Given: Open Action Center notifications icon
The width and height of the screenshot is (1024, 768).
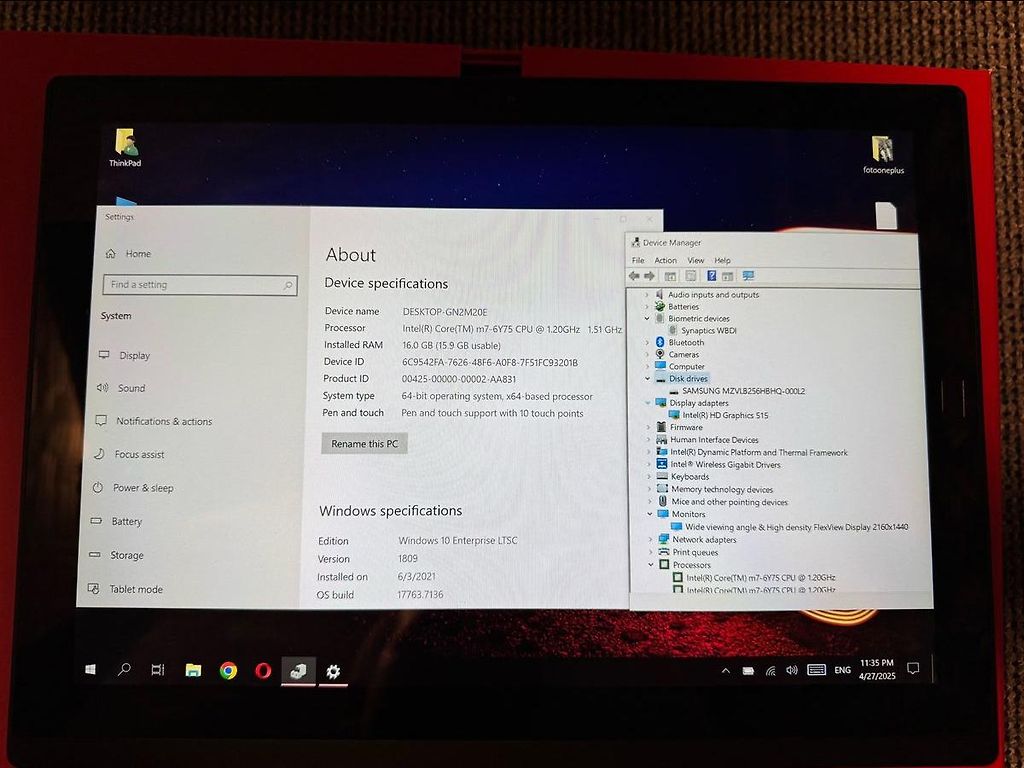Looking at the screenshot, I should 914,668.
